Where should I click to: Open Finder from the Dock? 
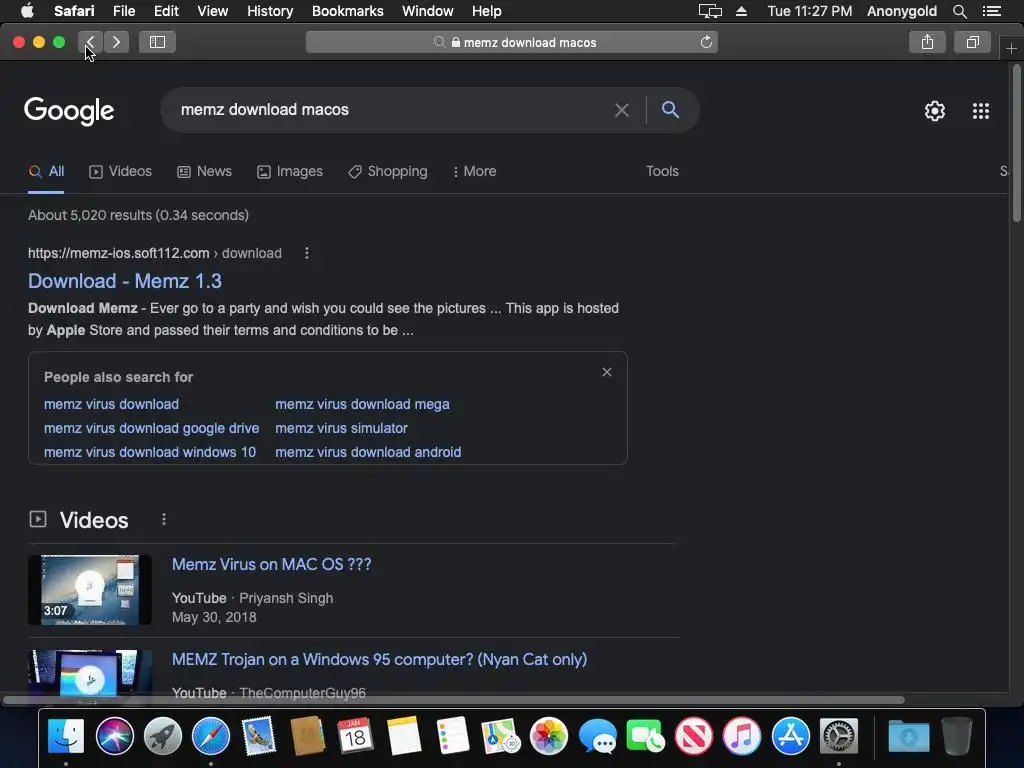point(66,736)
